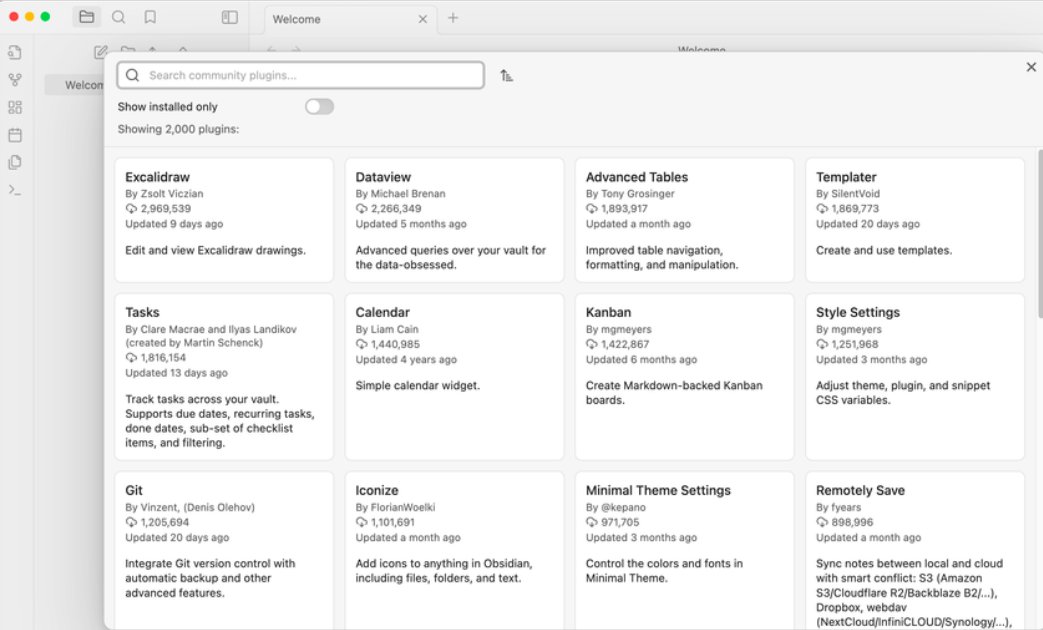This screenshot has width=1043, height=630.
Task: Click the download icon beside 1,251,968
Action: (822, 344)
